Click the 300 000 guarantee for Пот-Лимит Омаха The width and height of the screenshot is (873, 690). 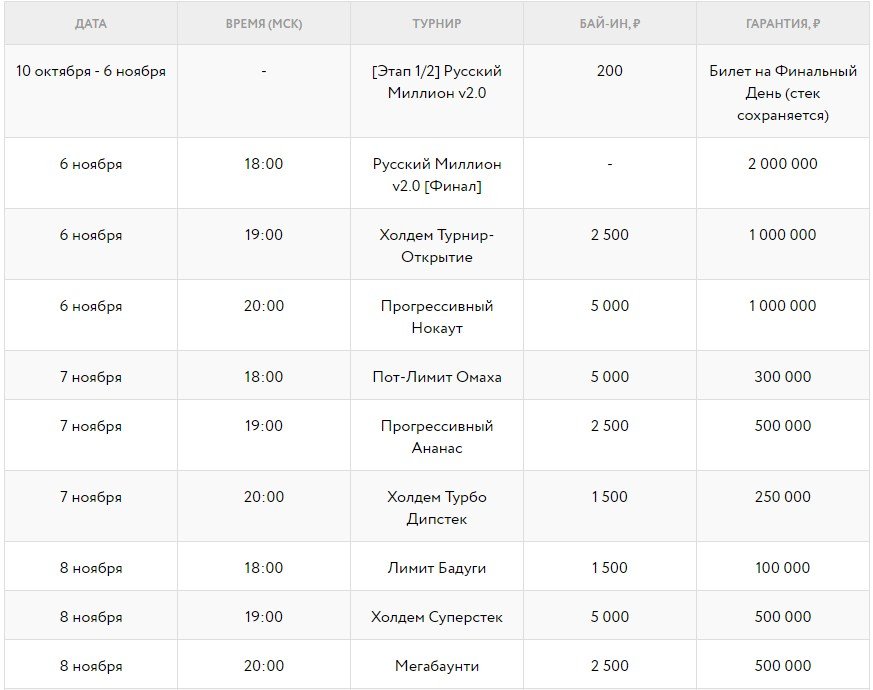pyautogui.click(x=782, y=377)
